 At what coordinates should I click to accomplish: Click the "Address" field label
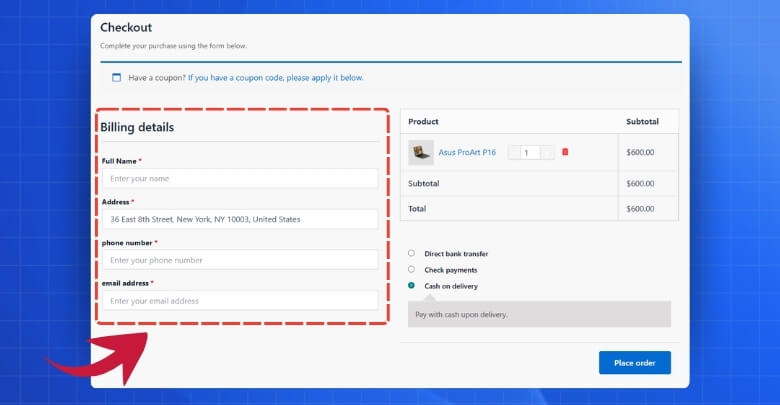115,202
